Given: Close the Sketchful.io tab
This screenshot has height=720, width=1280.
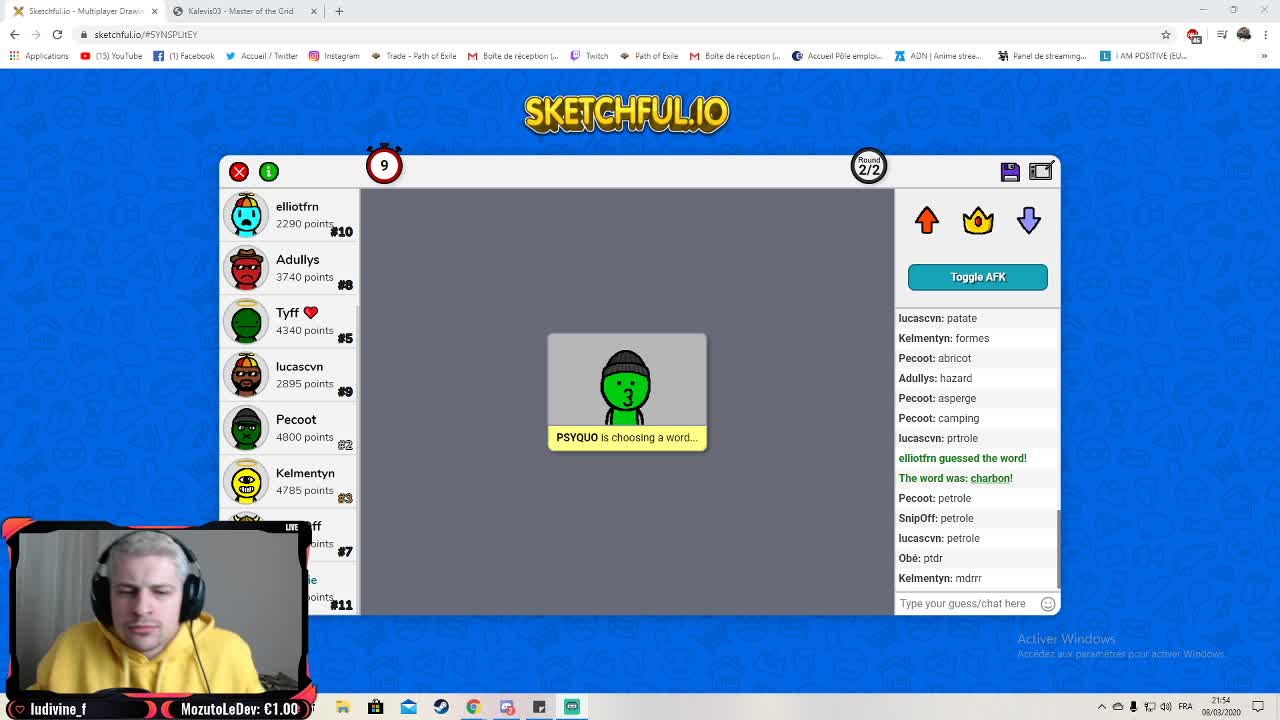Looking at the screenshot, I should pos(154,11).
